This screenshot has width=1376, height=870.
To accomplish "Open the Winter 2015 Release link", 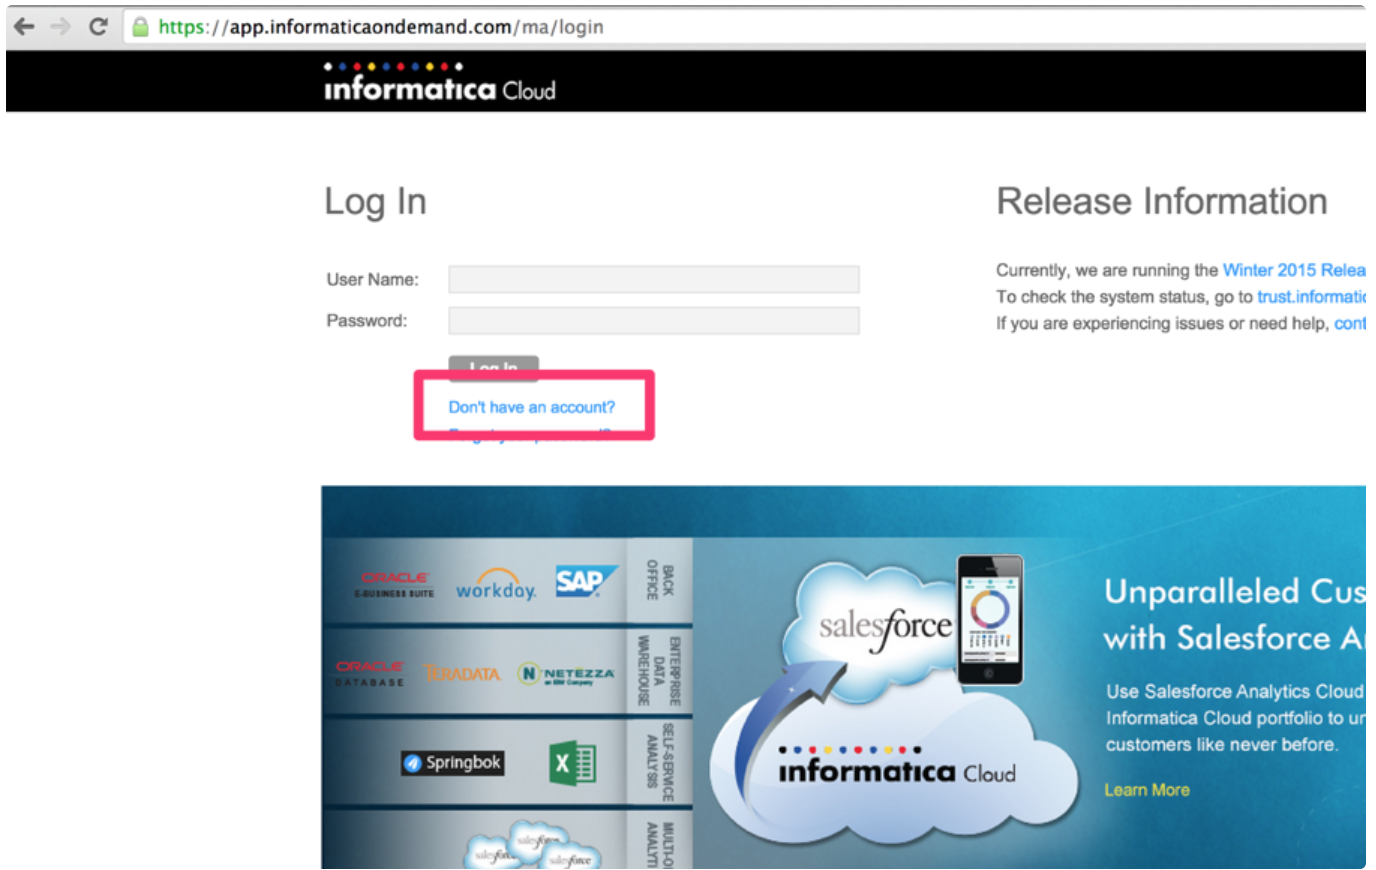I will 1293,270.
